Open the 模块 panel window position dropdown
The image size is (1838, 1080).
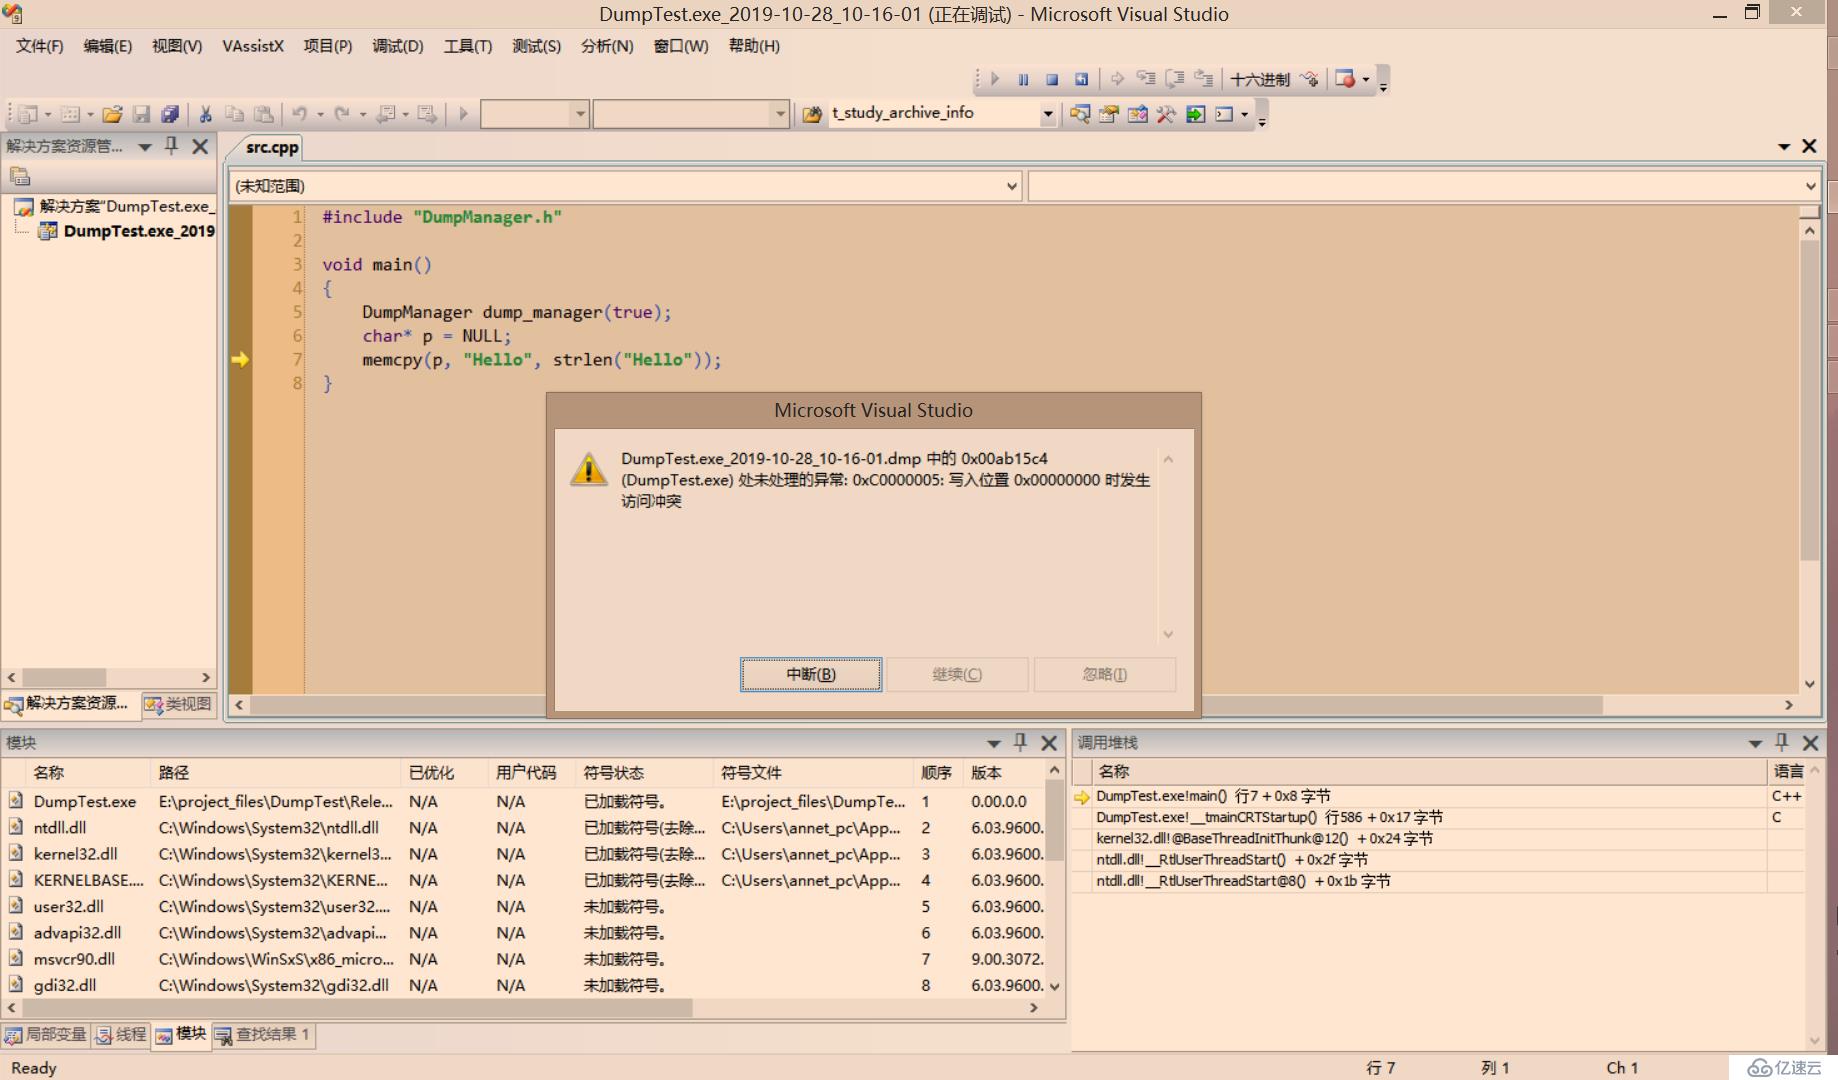tap(993, 743)
